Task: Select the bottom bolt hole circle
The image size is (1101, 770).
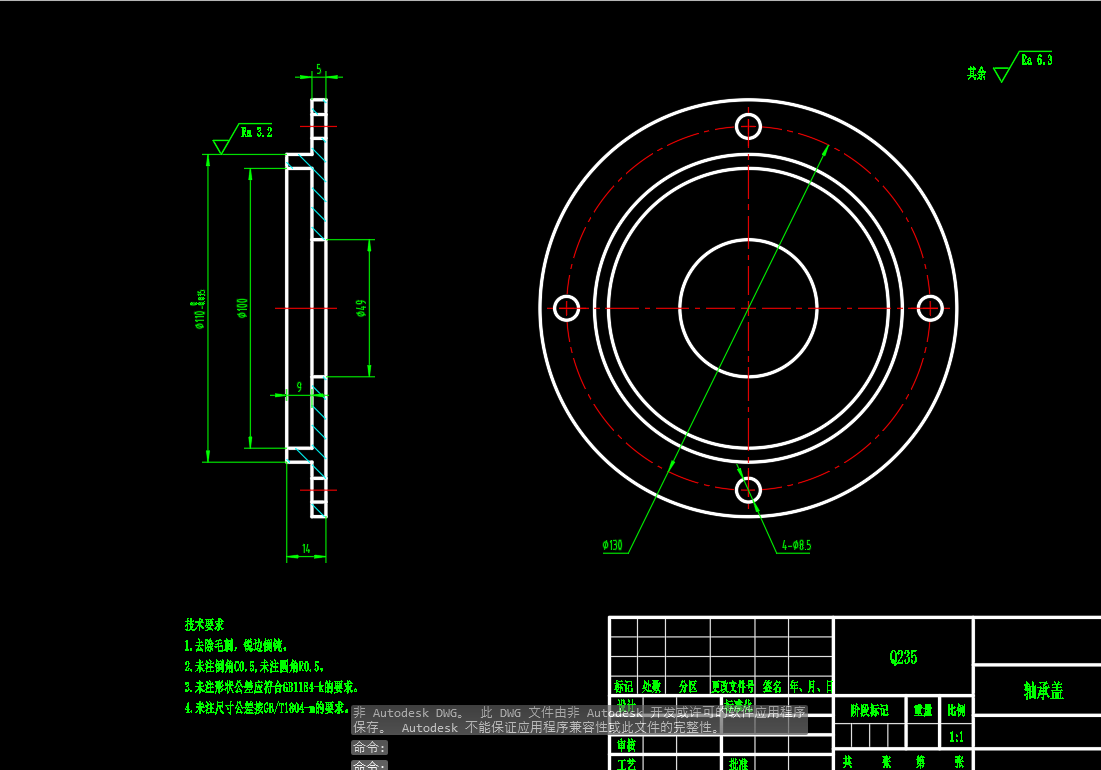Action: click(x=749, y=490)
